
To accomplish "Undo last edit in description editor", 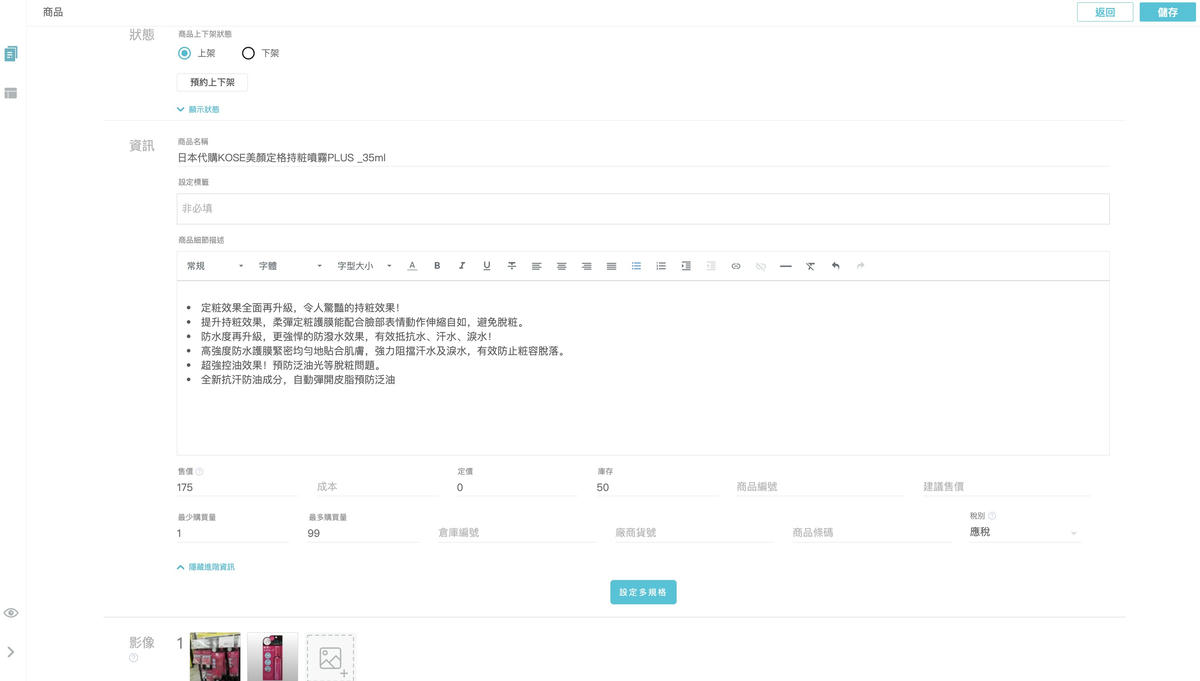I will [x=835, y=266].
